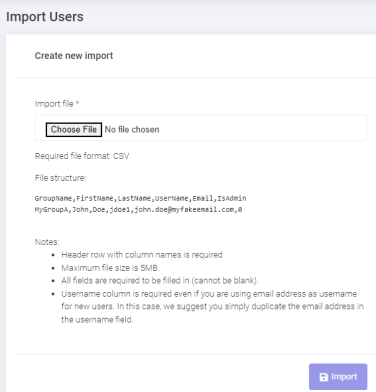
Task: Click the 'No file chosen' text
Action: tap(132, 129)
